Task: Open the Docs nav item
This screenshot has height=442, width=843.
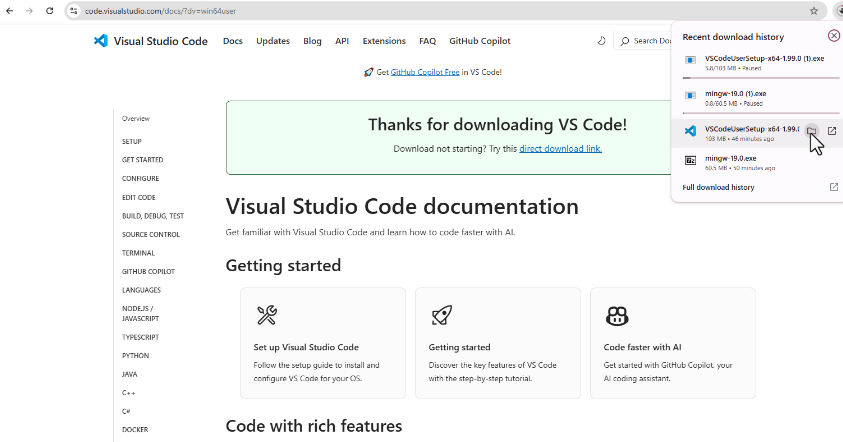Action: (x=233, y=41)
